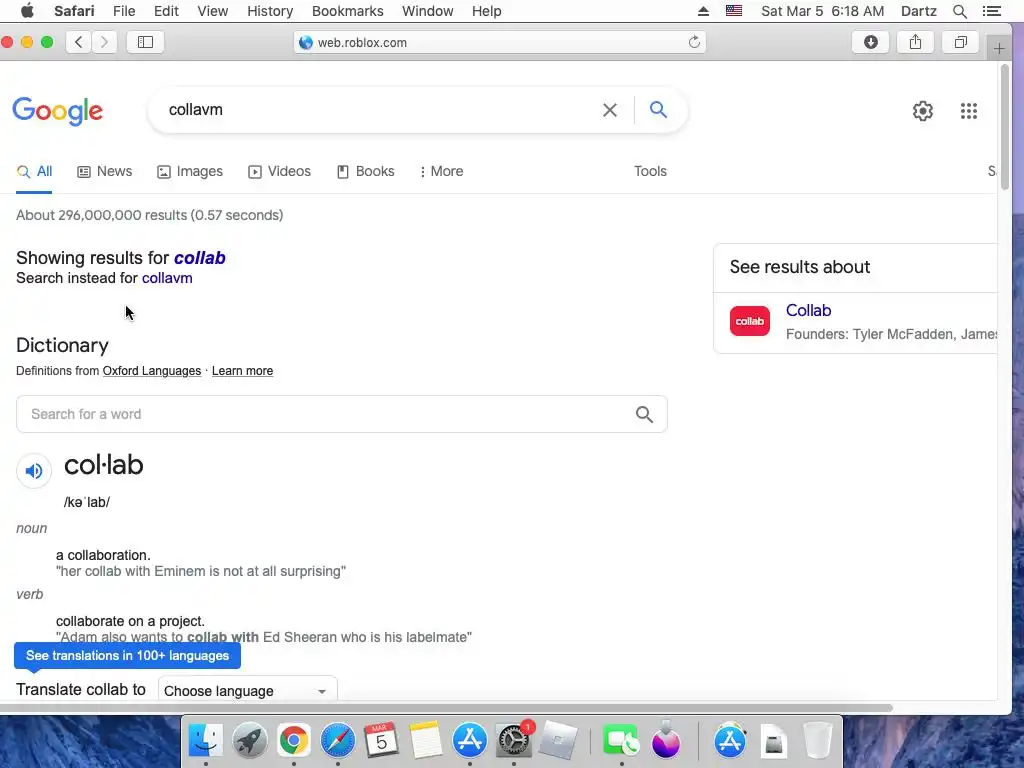Click the web.roblox.com address bar
This screenshot has width=1024, height=768.
pos(500,42)
